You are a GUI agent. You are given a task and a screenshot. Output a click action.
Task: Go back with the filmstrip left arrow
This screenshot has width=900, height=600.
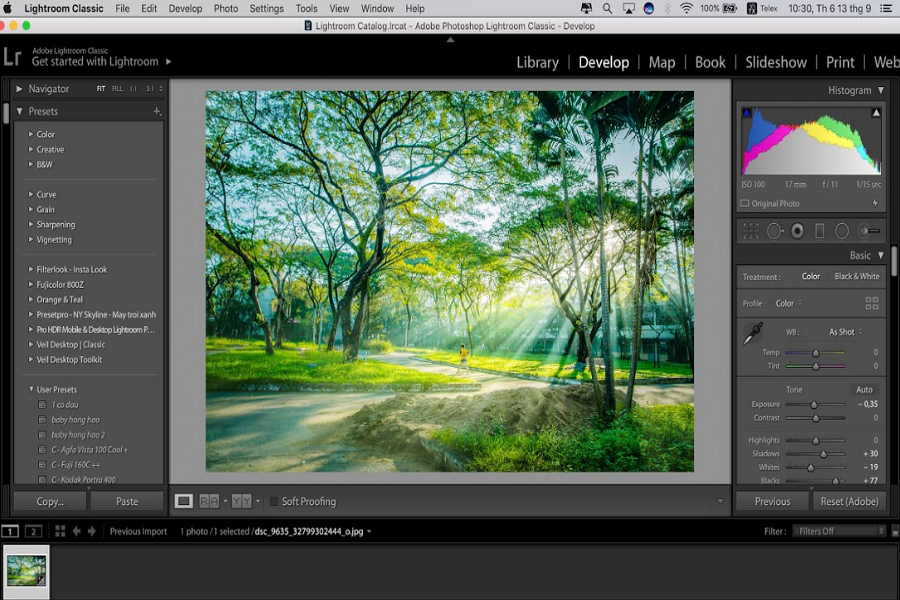pyautogui.click(x=76, y=531)
